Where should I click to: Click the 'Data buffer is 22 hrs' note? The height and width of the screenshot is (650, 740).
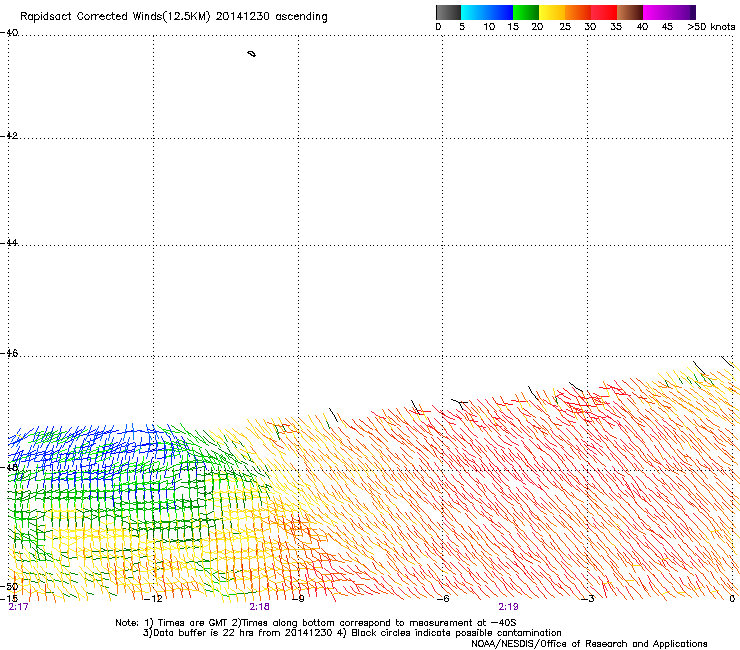click(352, 633)
